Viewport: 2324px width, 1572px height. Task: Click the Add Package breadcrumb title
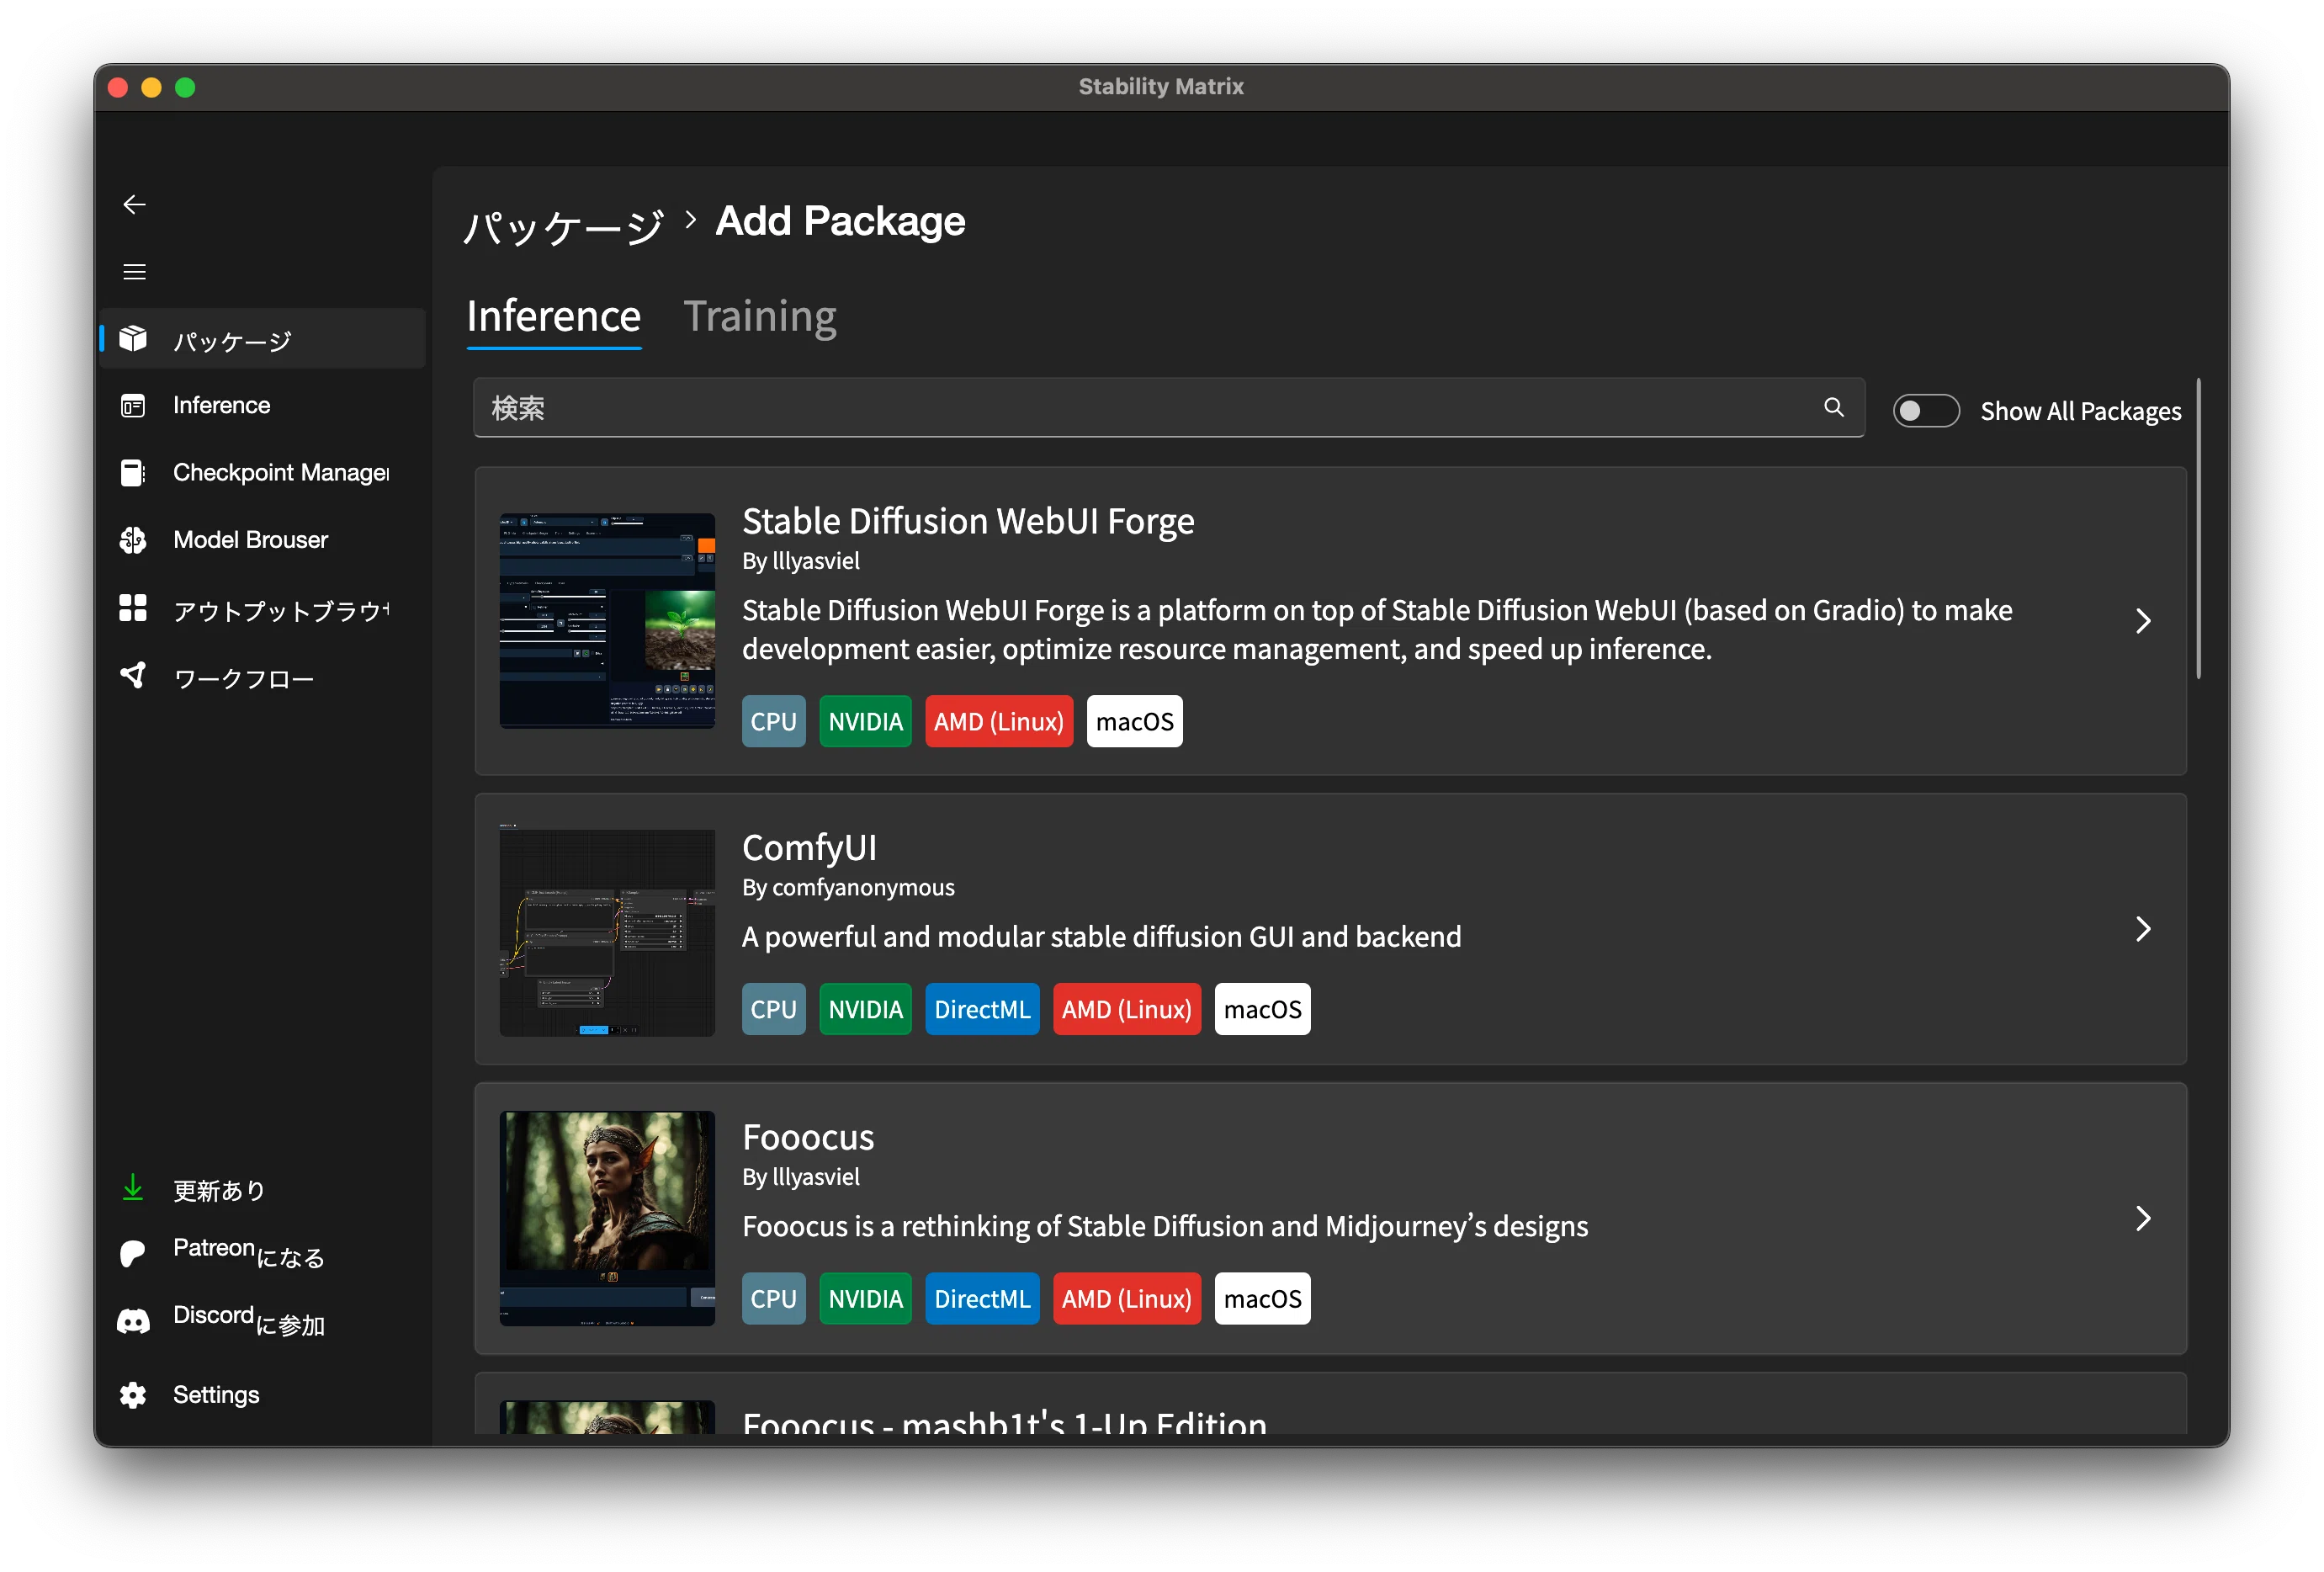pos(840,221)
